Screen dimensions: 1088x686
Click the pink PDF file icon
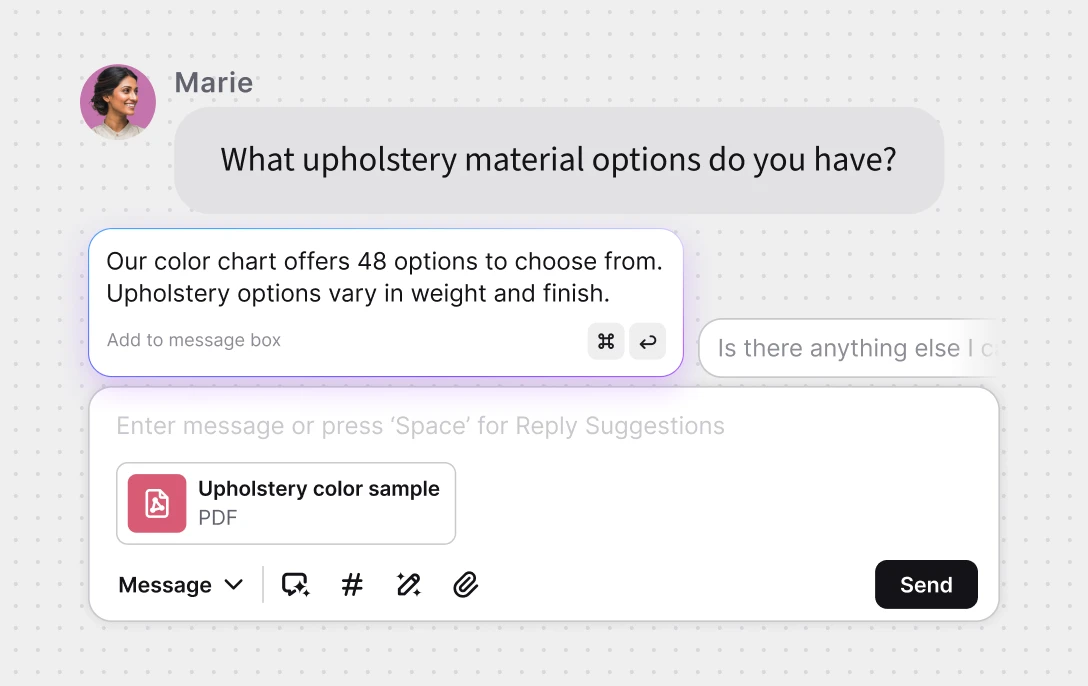(156, 503)
